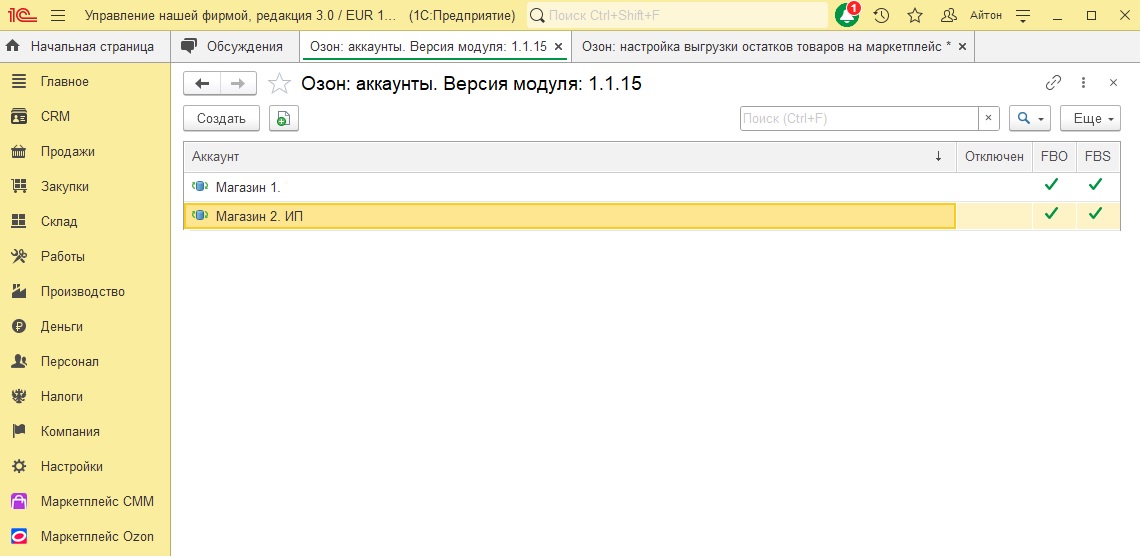The height and width of the screenshot is (557, 1141).
Task: Toggle FBS checkmark for Магазин 2. ИП
Action: coord(1096,214)
